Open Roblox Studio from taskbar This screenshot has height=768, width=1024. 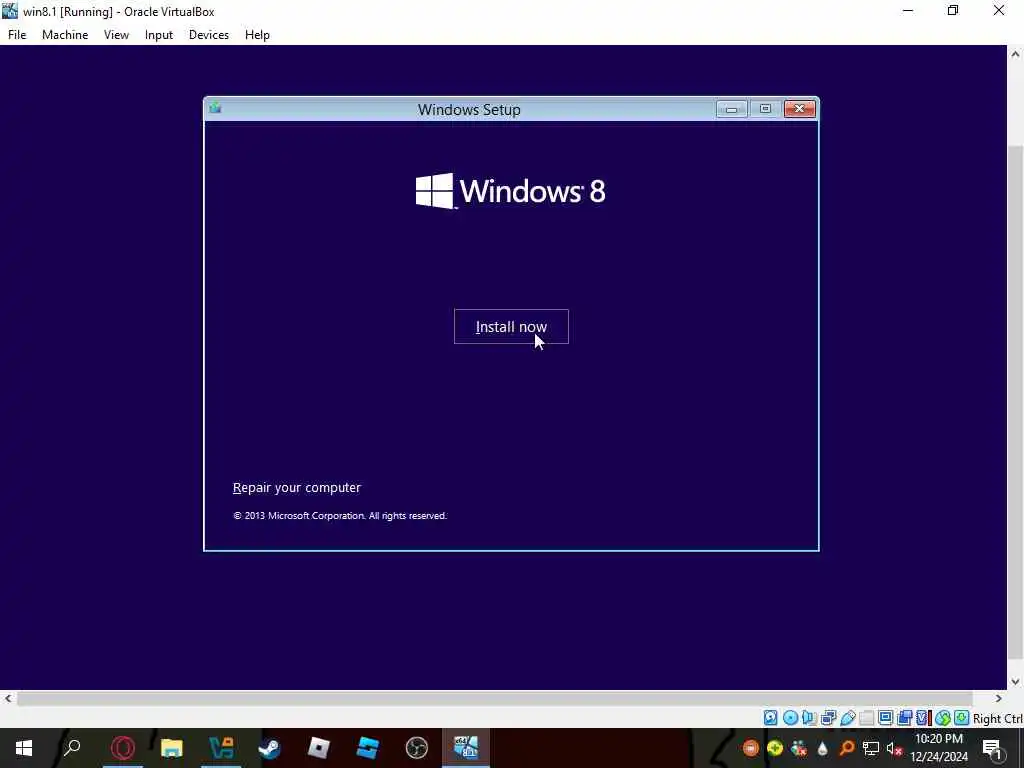[x=368, y=748]
